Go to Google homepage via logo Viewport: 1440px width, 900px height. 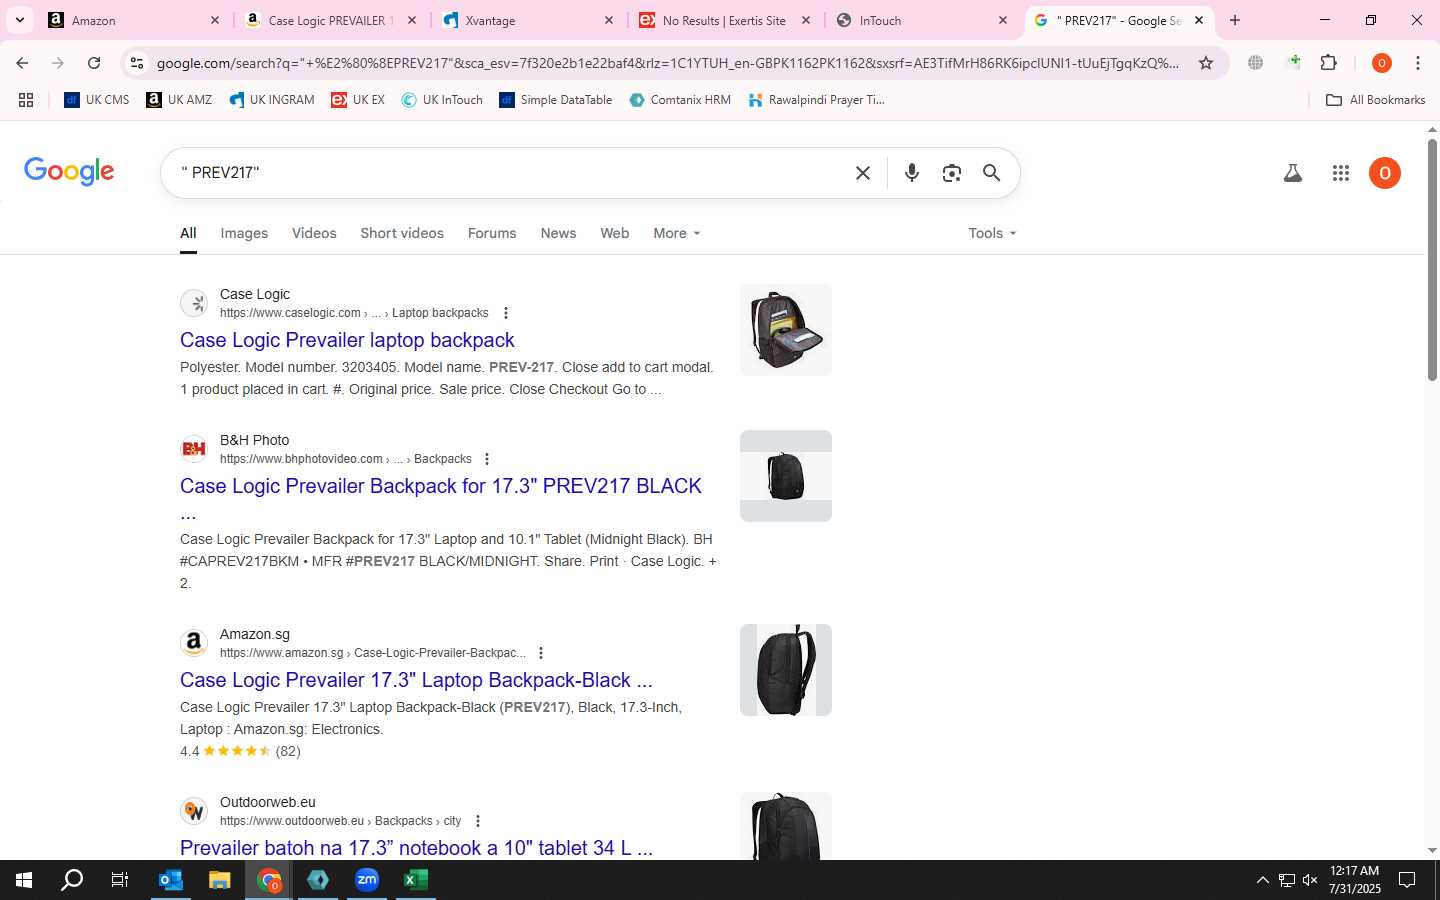click(69, 172)
